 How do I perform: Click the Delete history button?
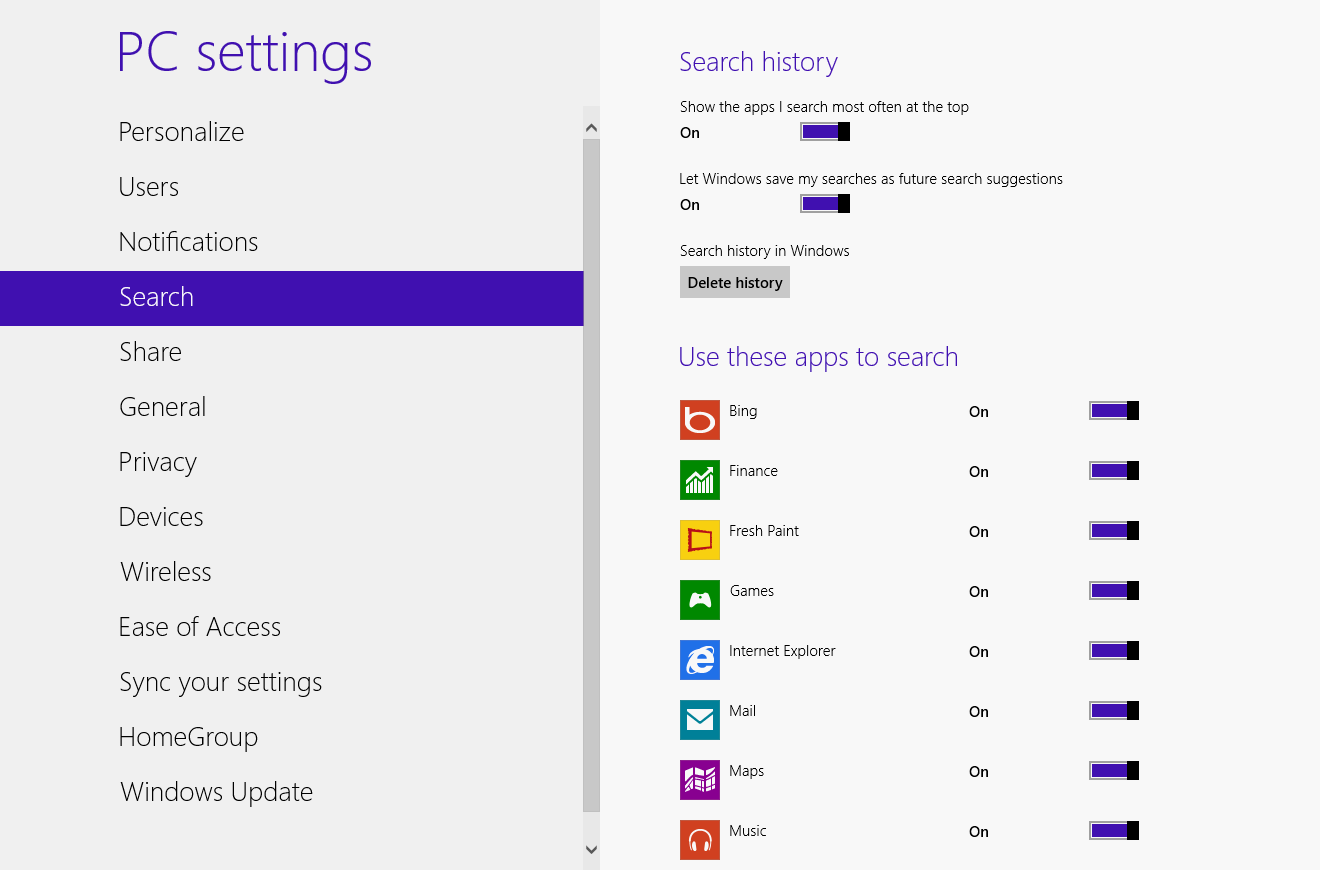point(735,282)
